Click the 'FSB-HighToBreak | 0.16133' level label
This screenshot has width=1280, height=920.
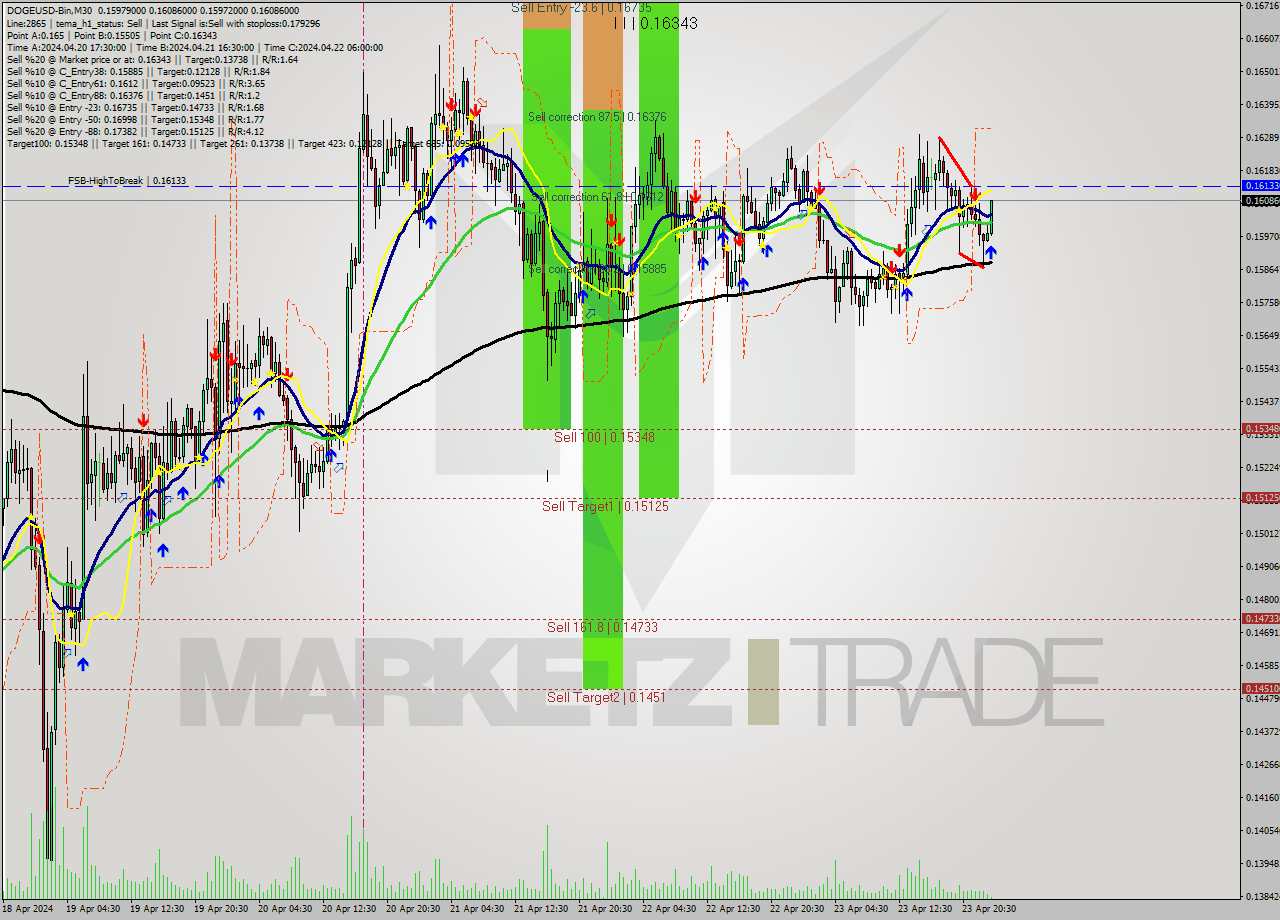tap(127, 181)
